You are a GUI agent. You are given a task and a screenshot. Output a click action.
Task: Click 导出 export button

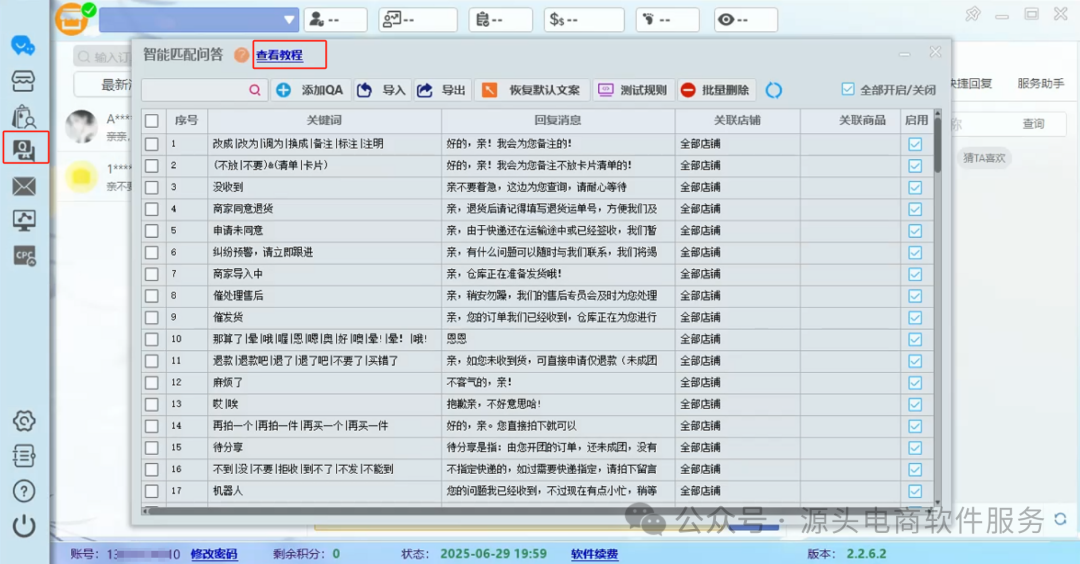point(442,90)
